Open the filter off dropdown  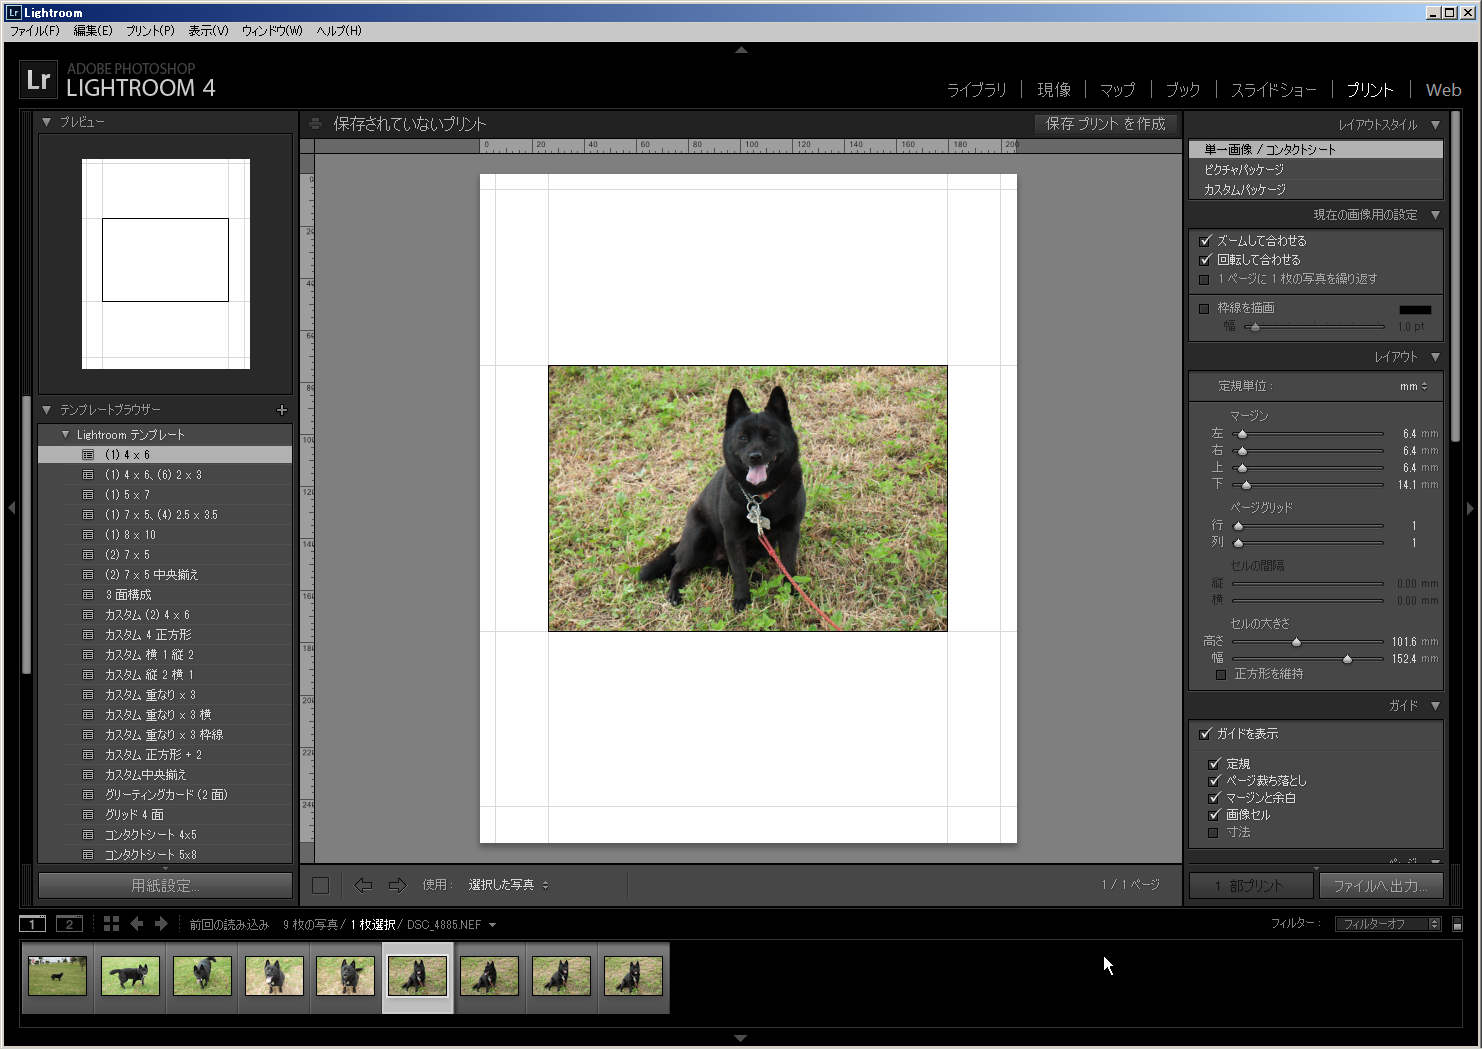coord(1386,924)
